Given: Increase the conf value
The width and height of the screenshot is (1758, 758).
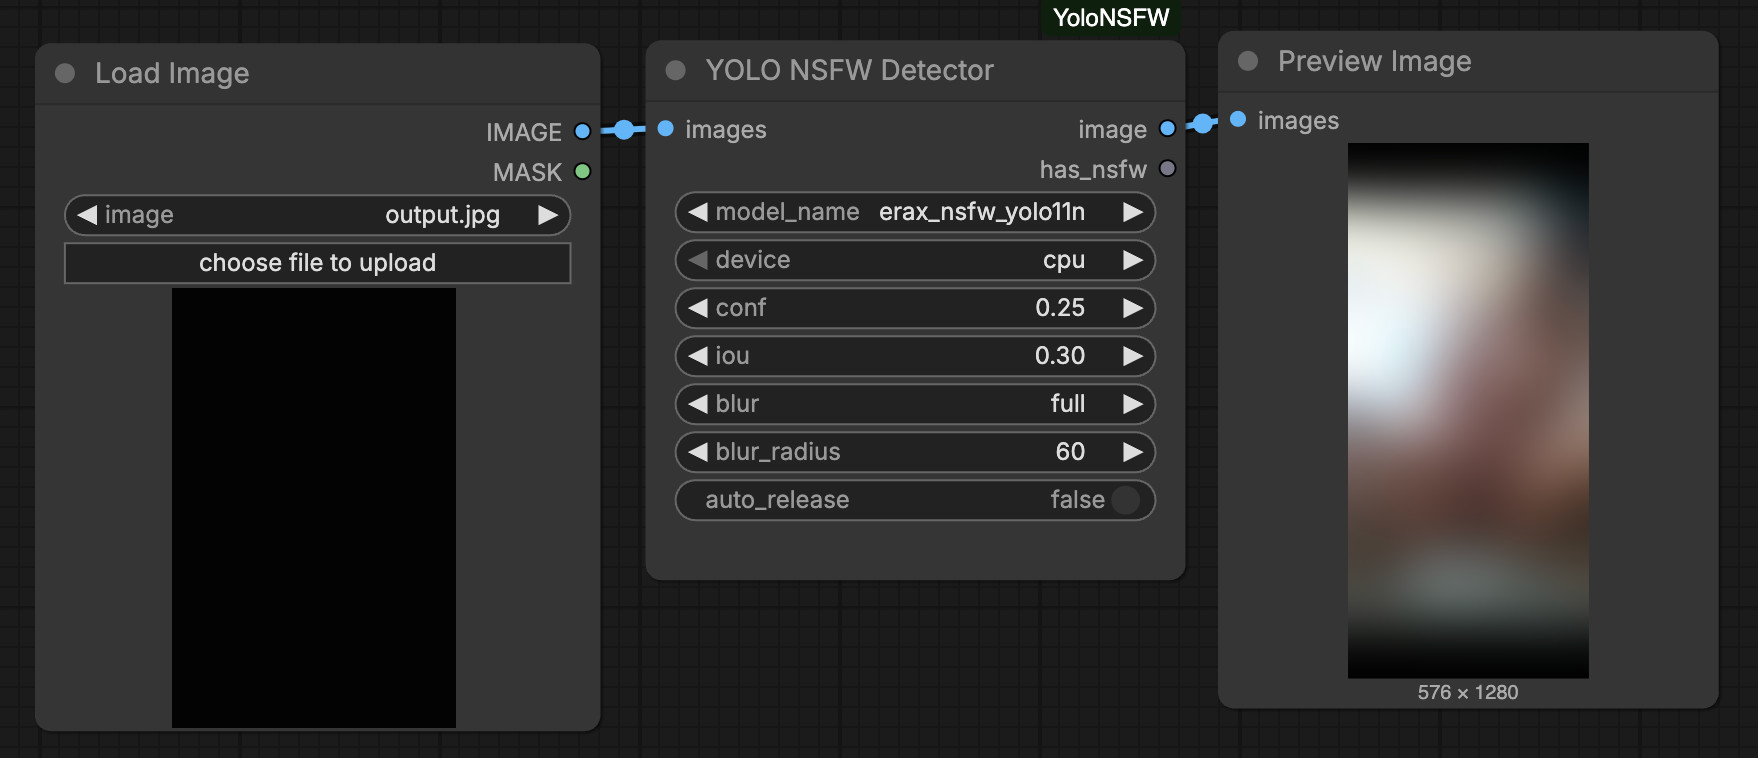Looking at the screenshot, I should pos(1133,308).
